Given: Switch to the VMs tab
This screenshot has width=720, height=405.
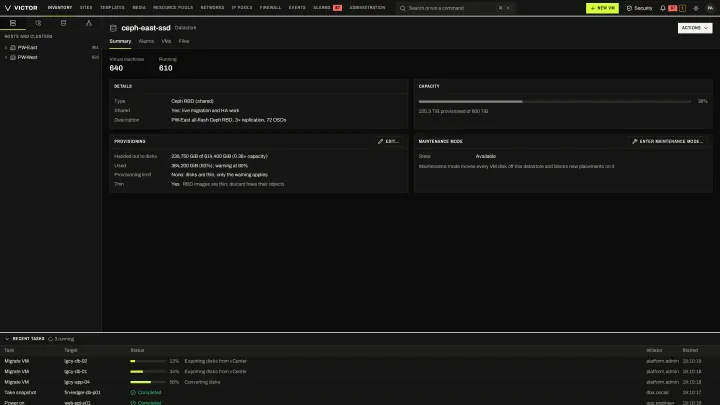Looking at the screenshot, I should (166, 41).
